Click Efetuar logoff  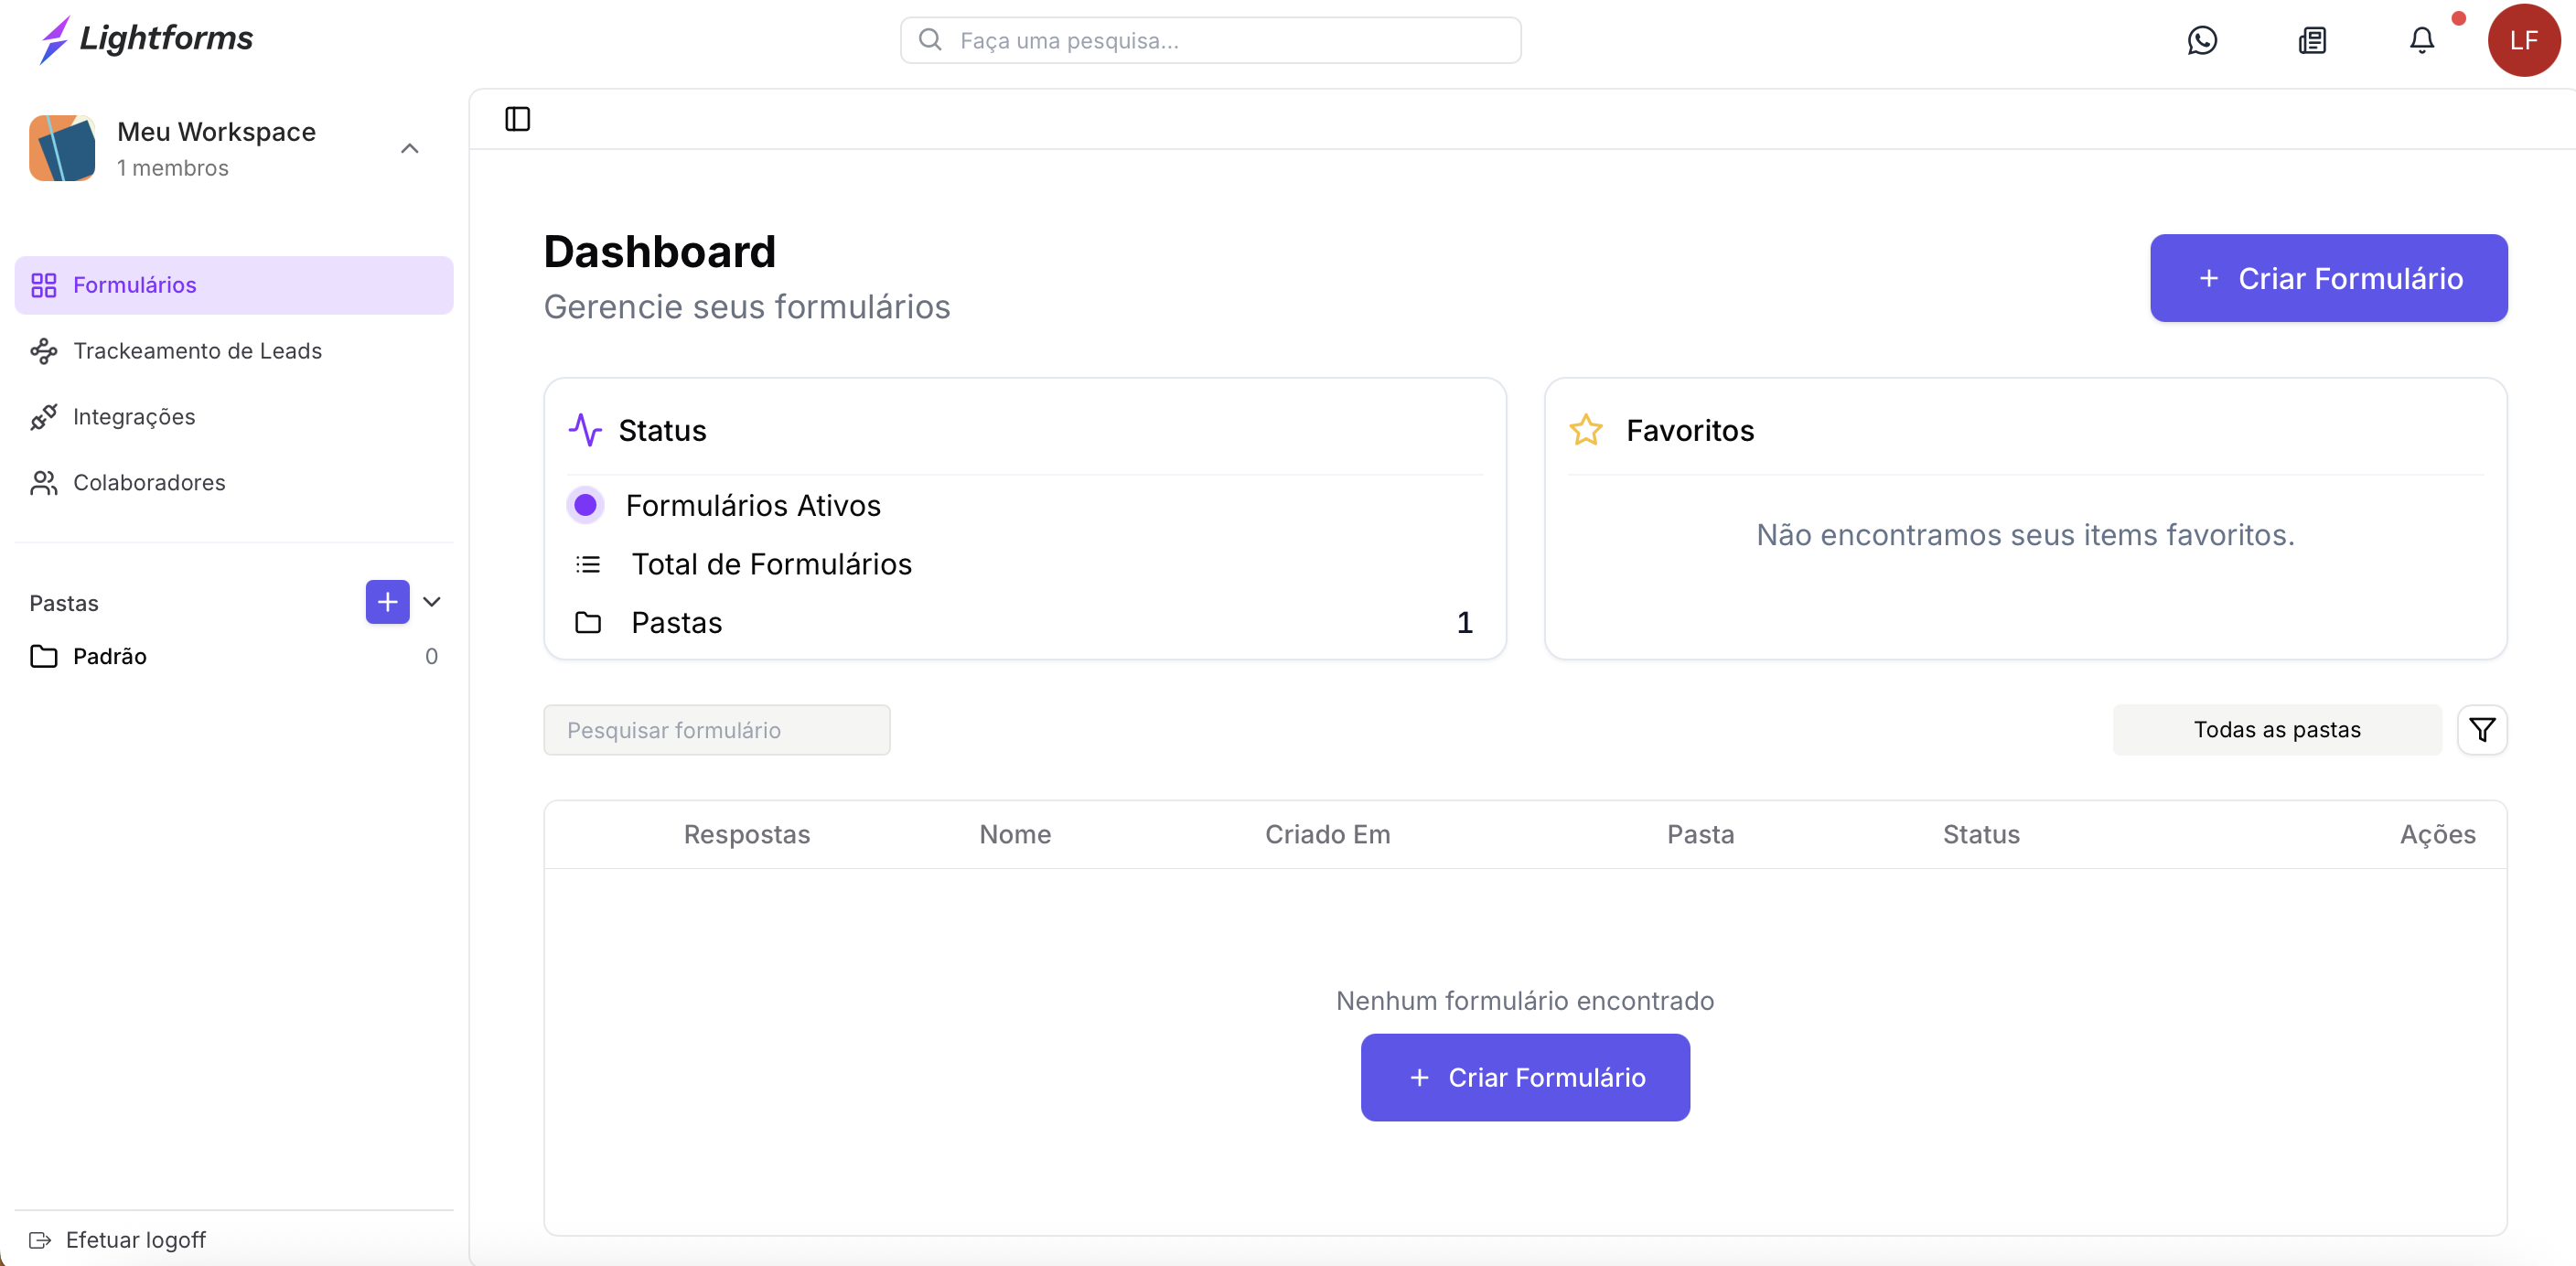135,1240
